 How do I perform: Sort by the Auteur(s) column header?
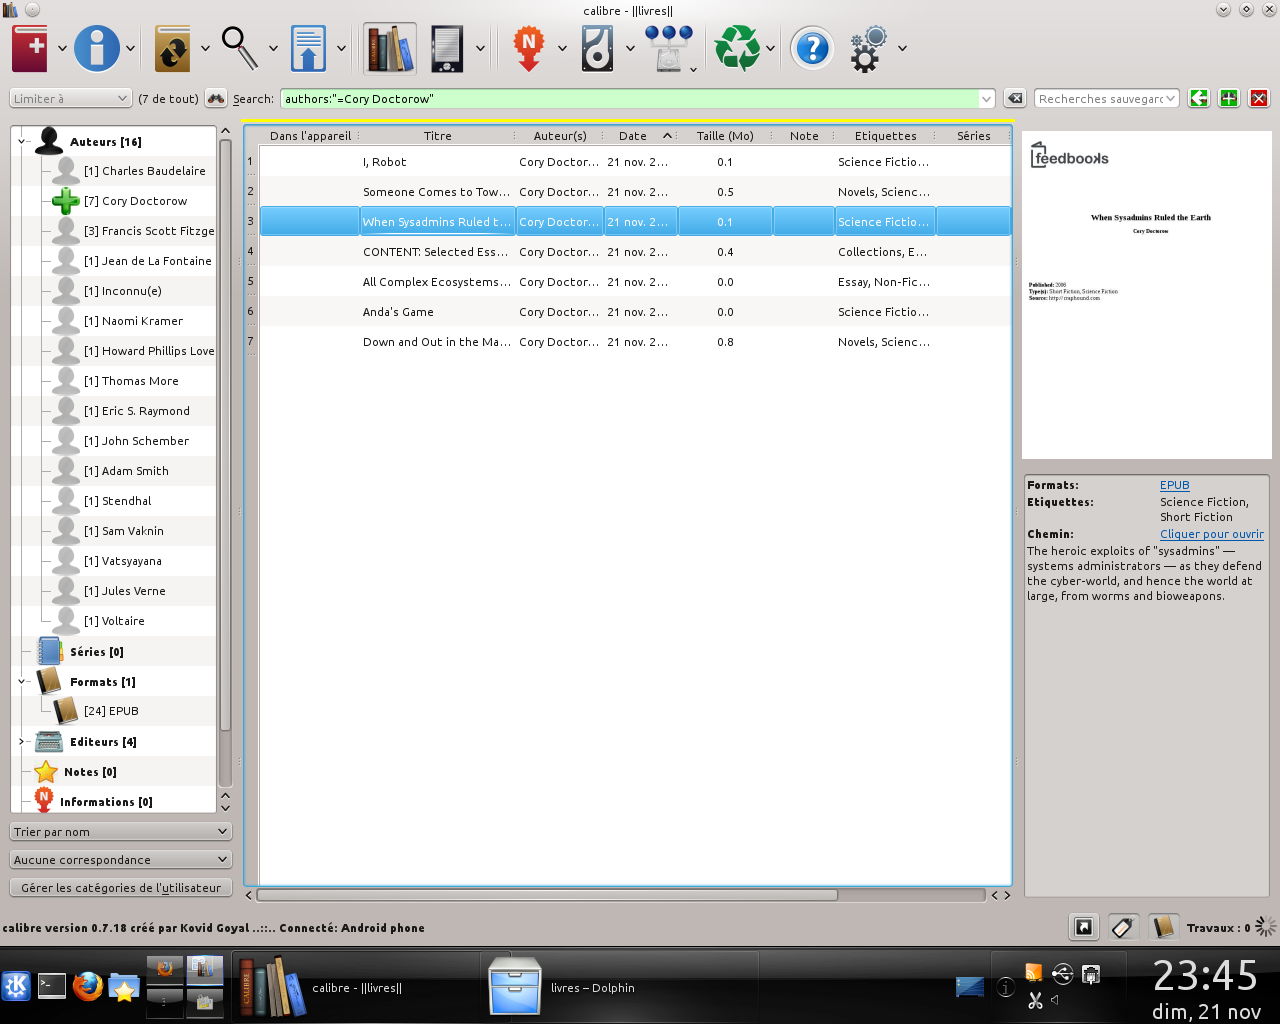(560, 136)
